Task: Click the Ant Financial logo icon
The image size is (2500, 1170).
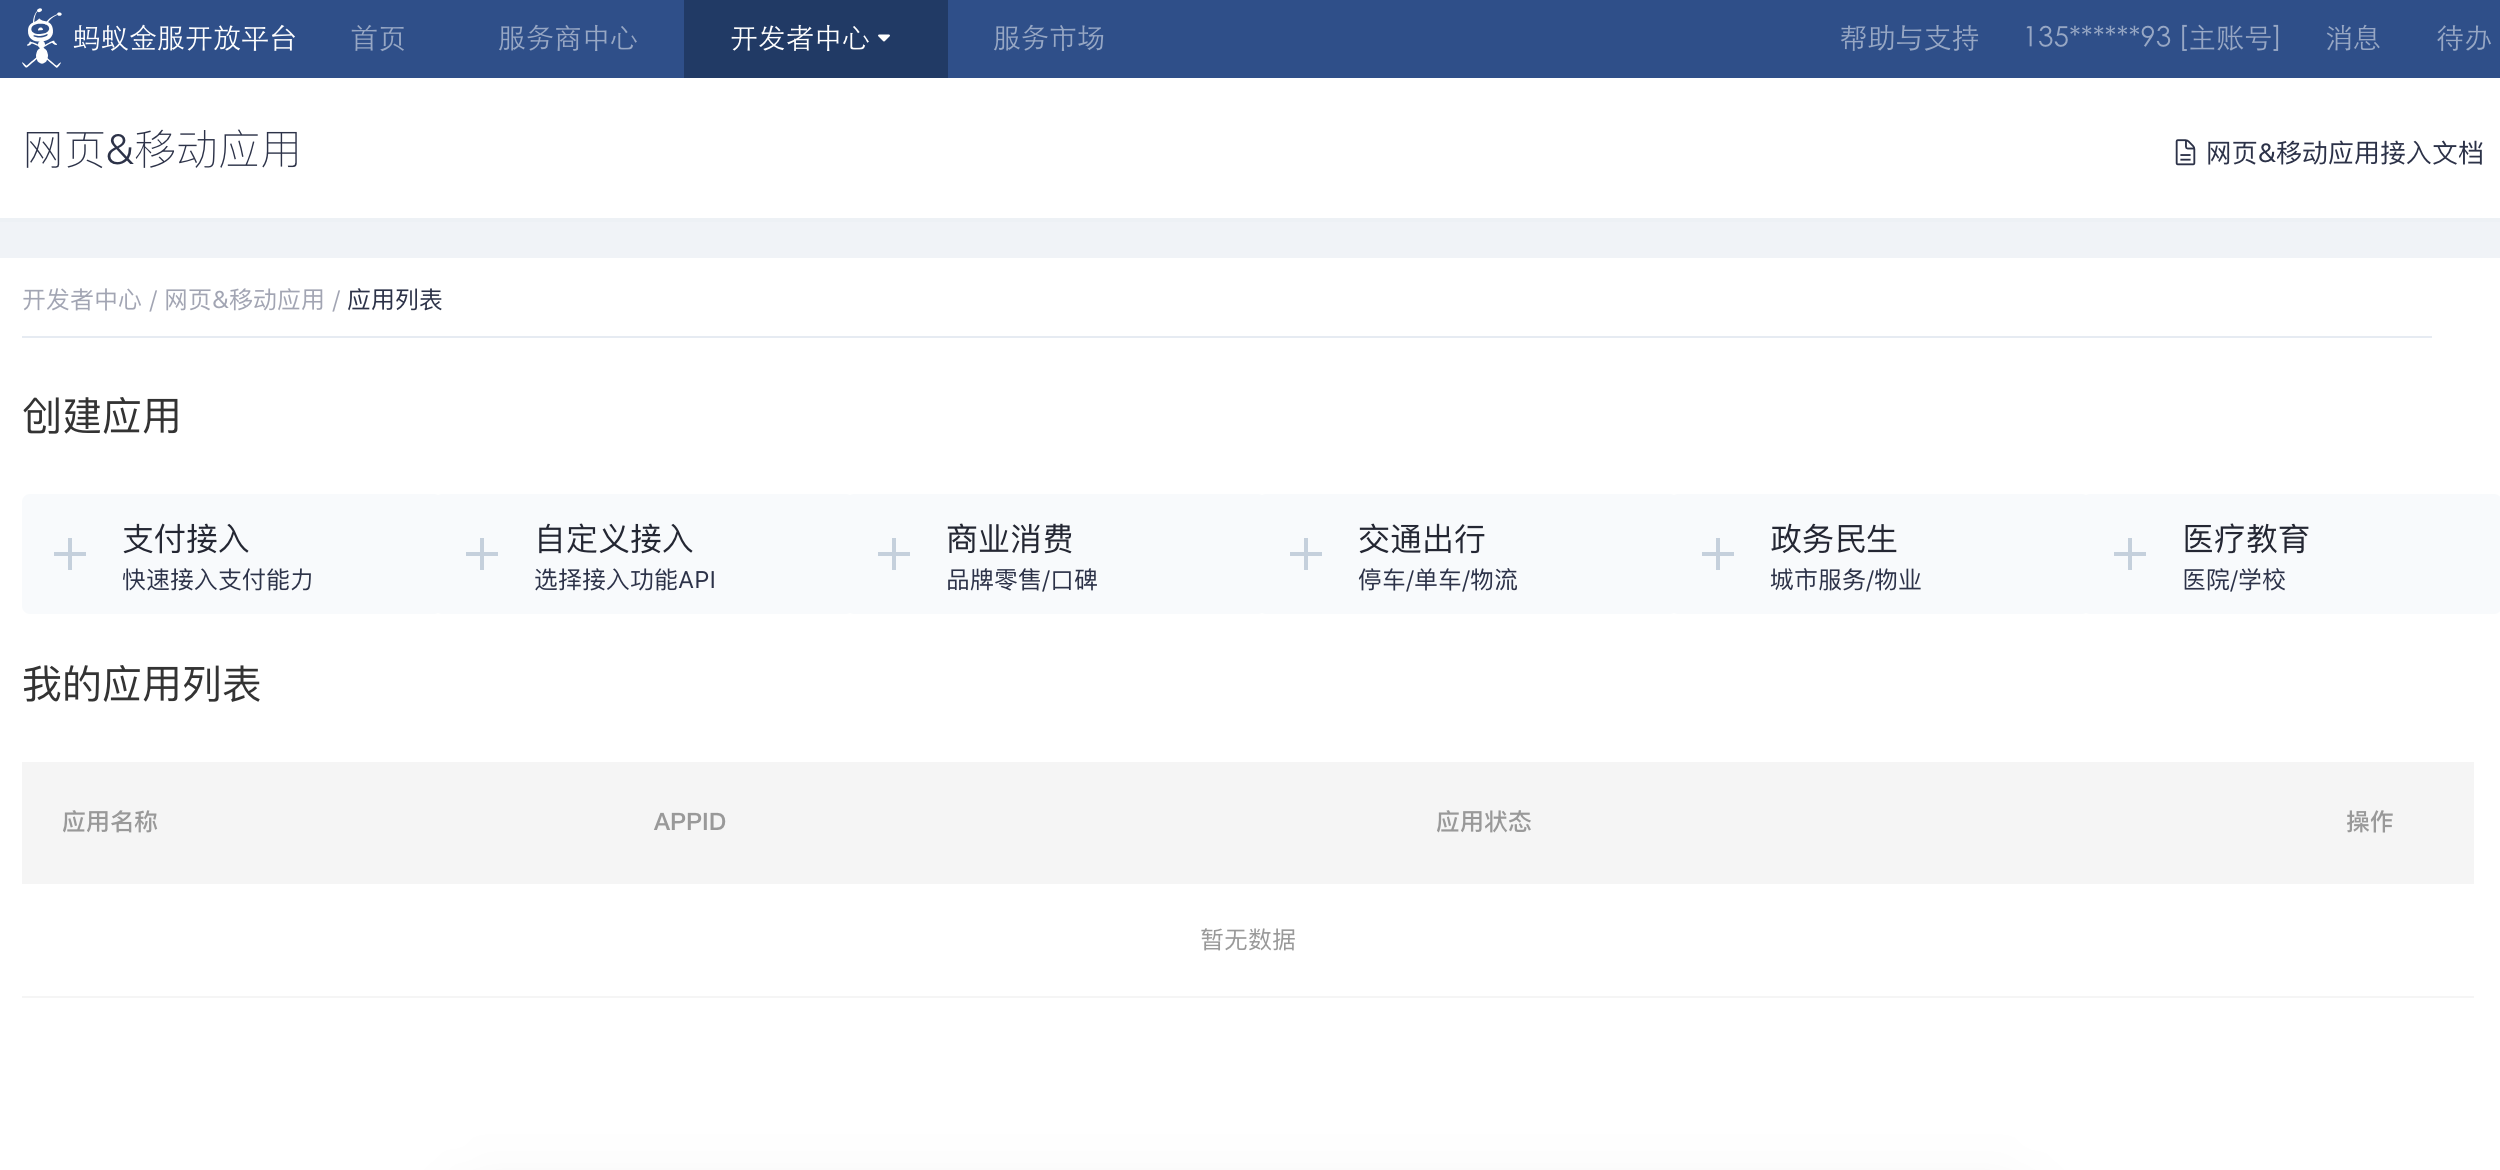Action: (40, 38)
